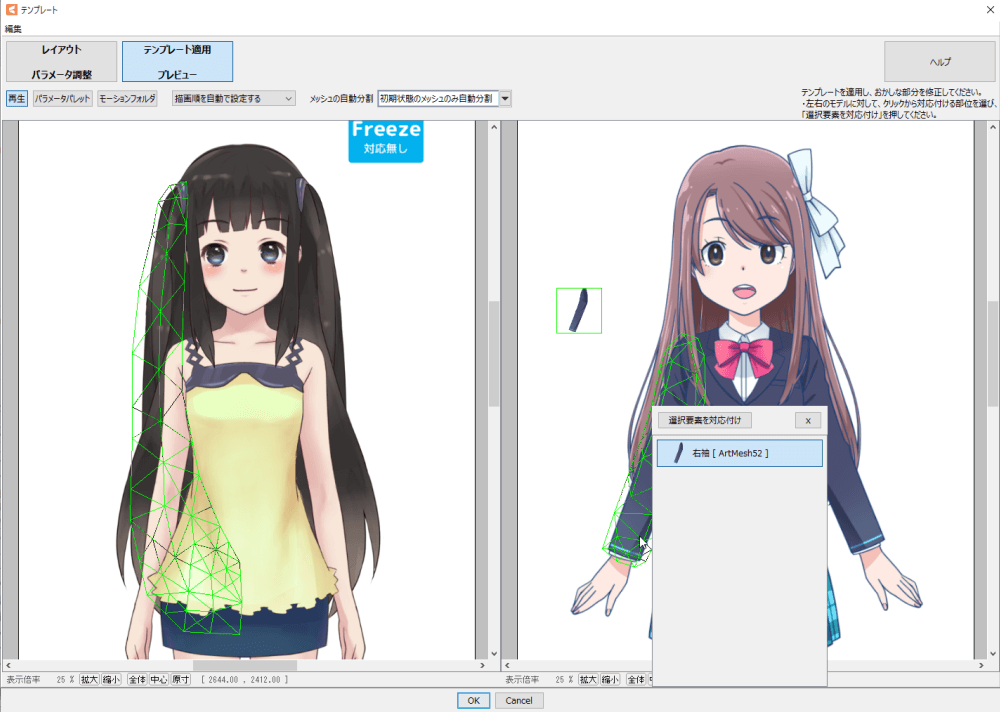Click 中心 center button for left view
This screenshot has height=712, width=1000.
point(159,679)
